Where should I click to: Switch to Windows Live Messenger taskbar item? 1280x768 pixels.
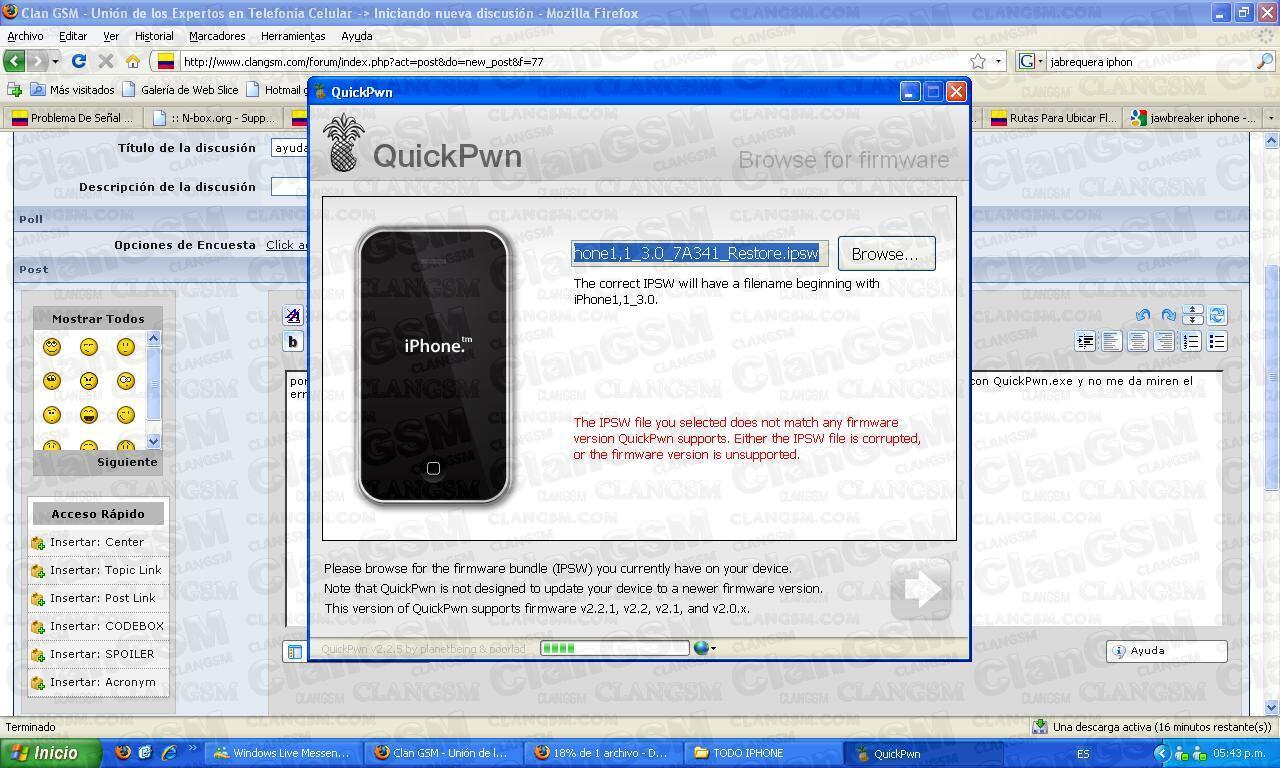(x=281, y=753)
